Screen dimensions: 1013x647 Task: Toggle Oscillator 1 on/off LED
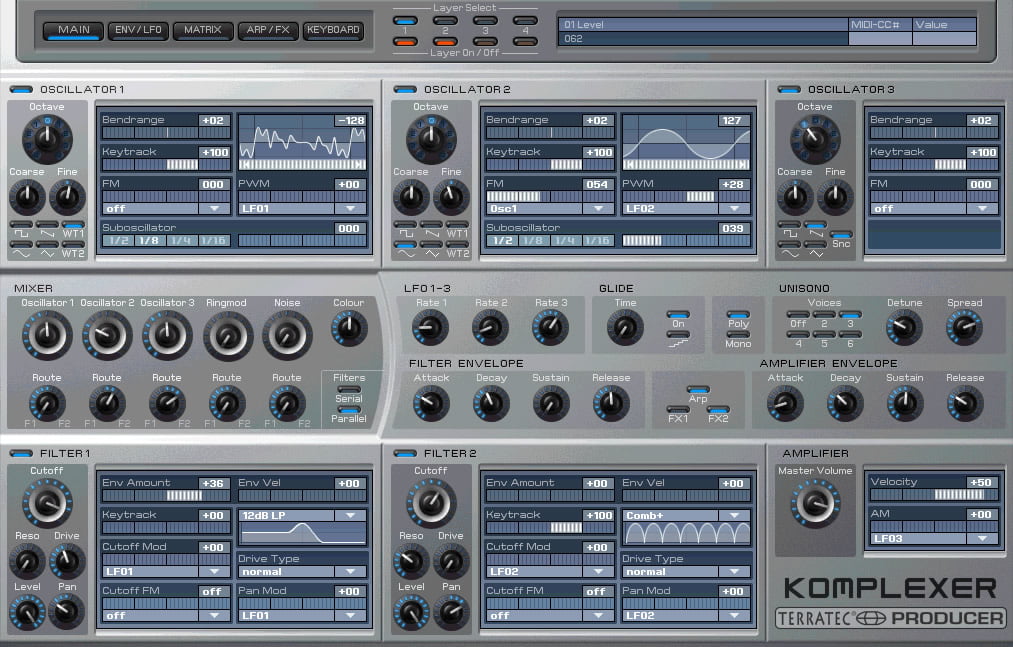click(21, 89)
